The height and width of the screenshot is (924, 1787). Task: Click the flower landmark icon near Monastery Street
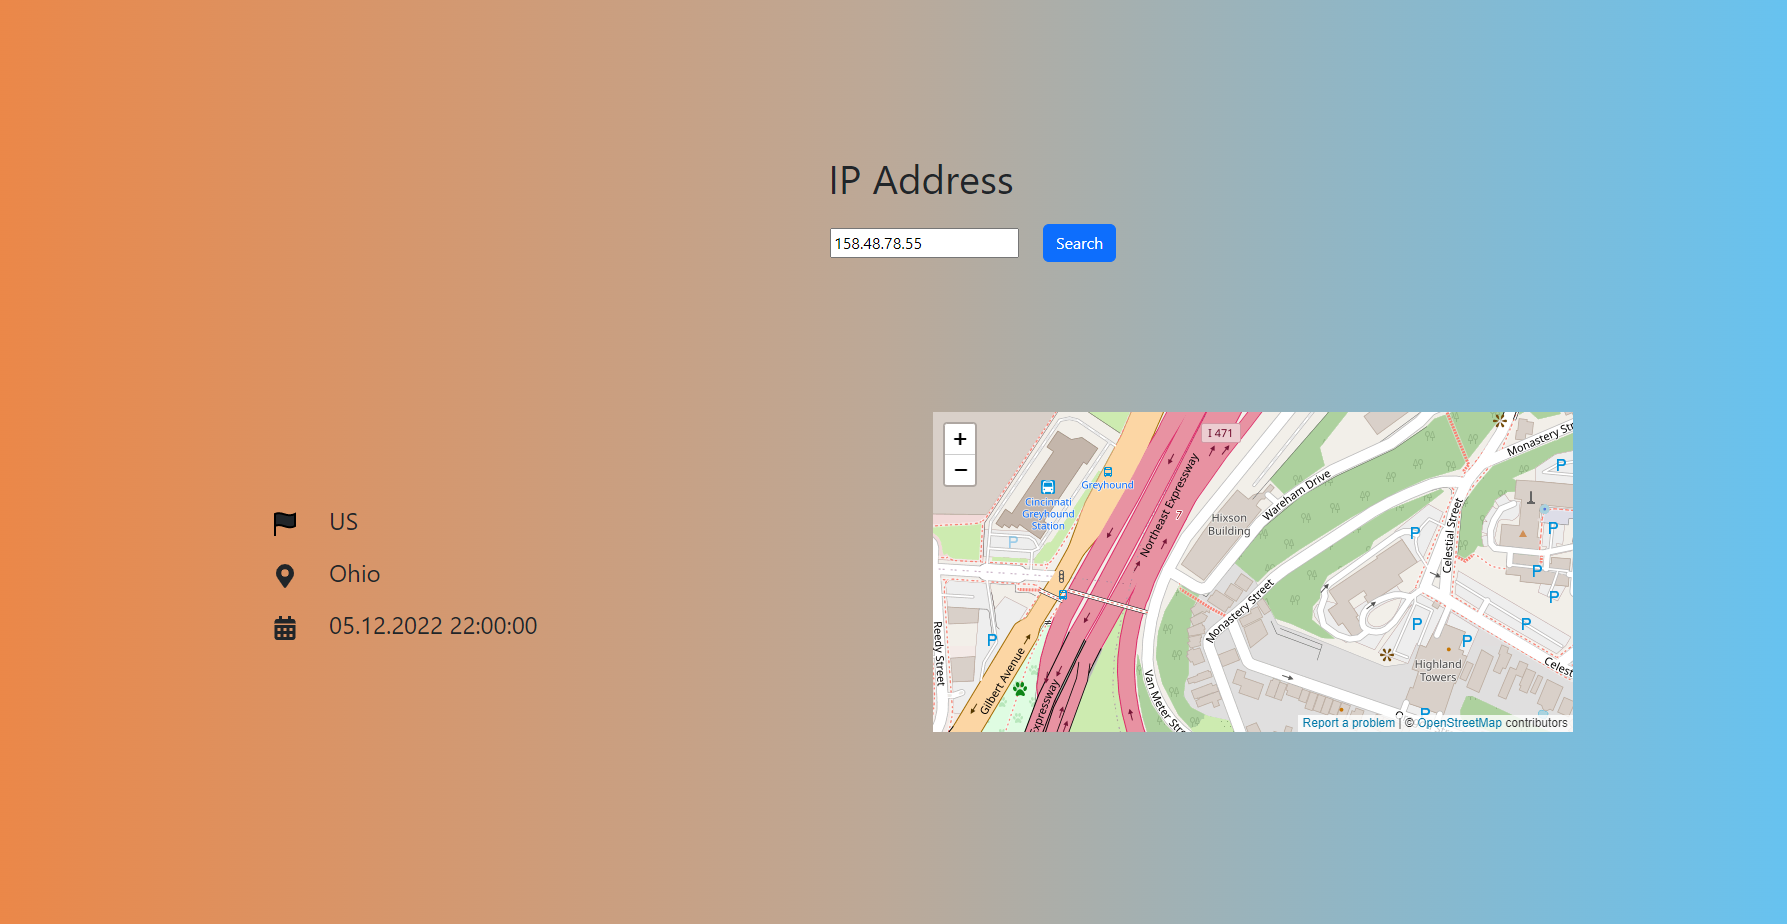click(1498, 421)
